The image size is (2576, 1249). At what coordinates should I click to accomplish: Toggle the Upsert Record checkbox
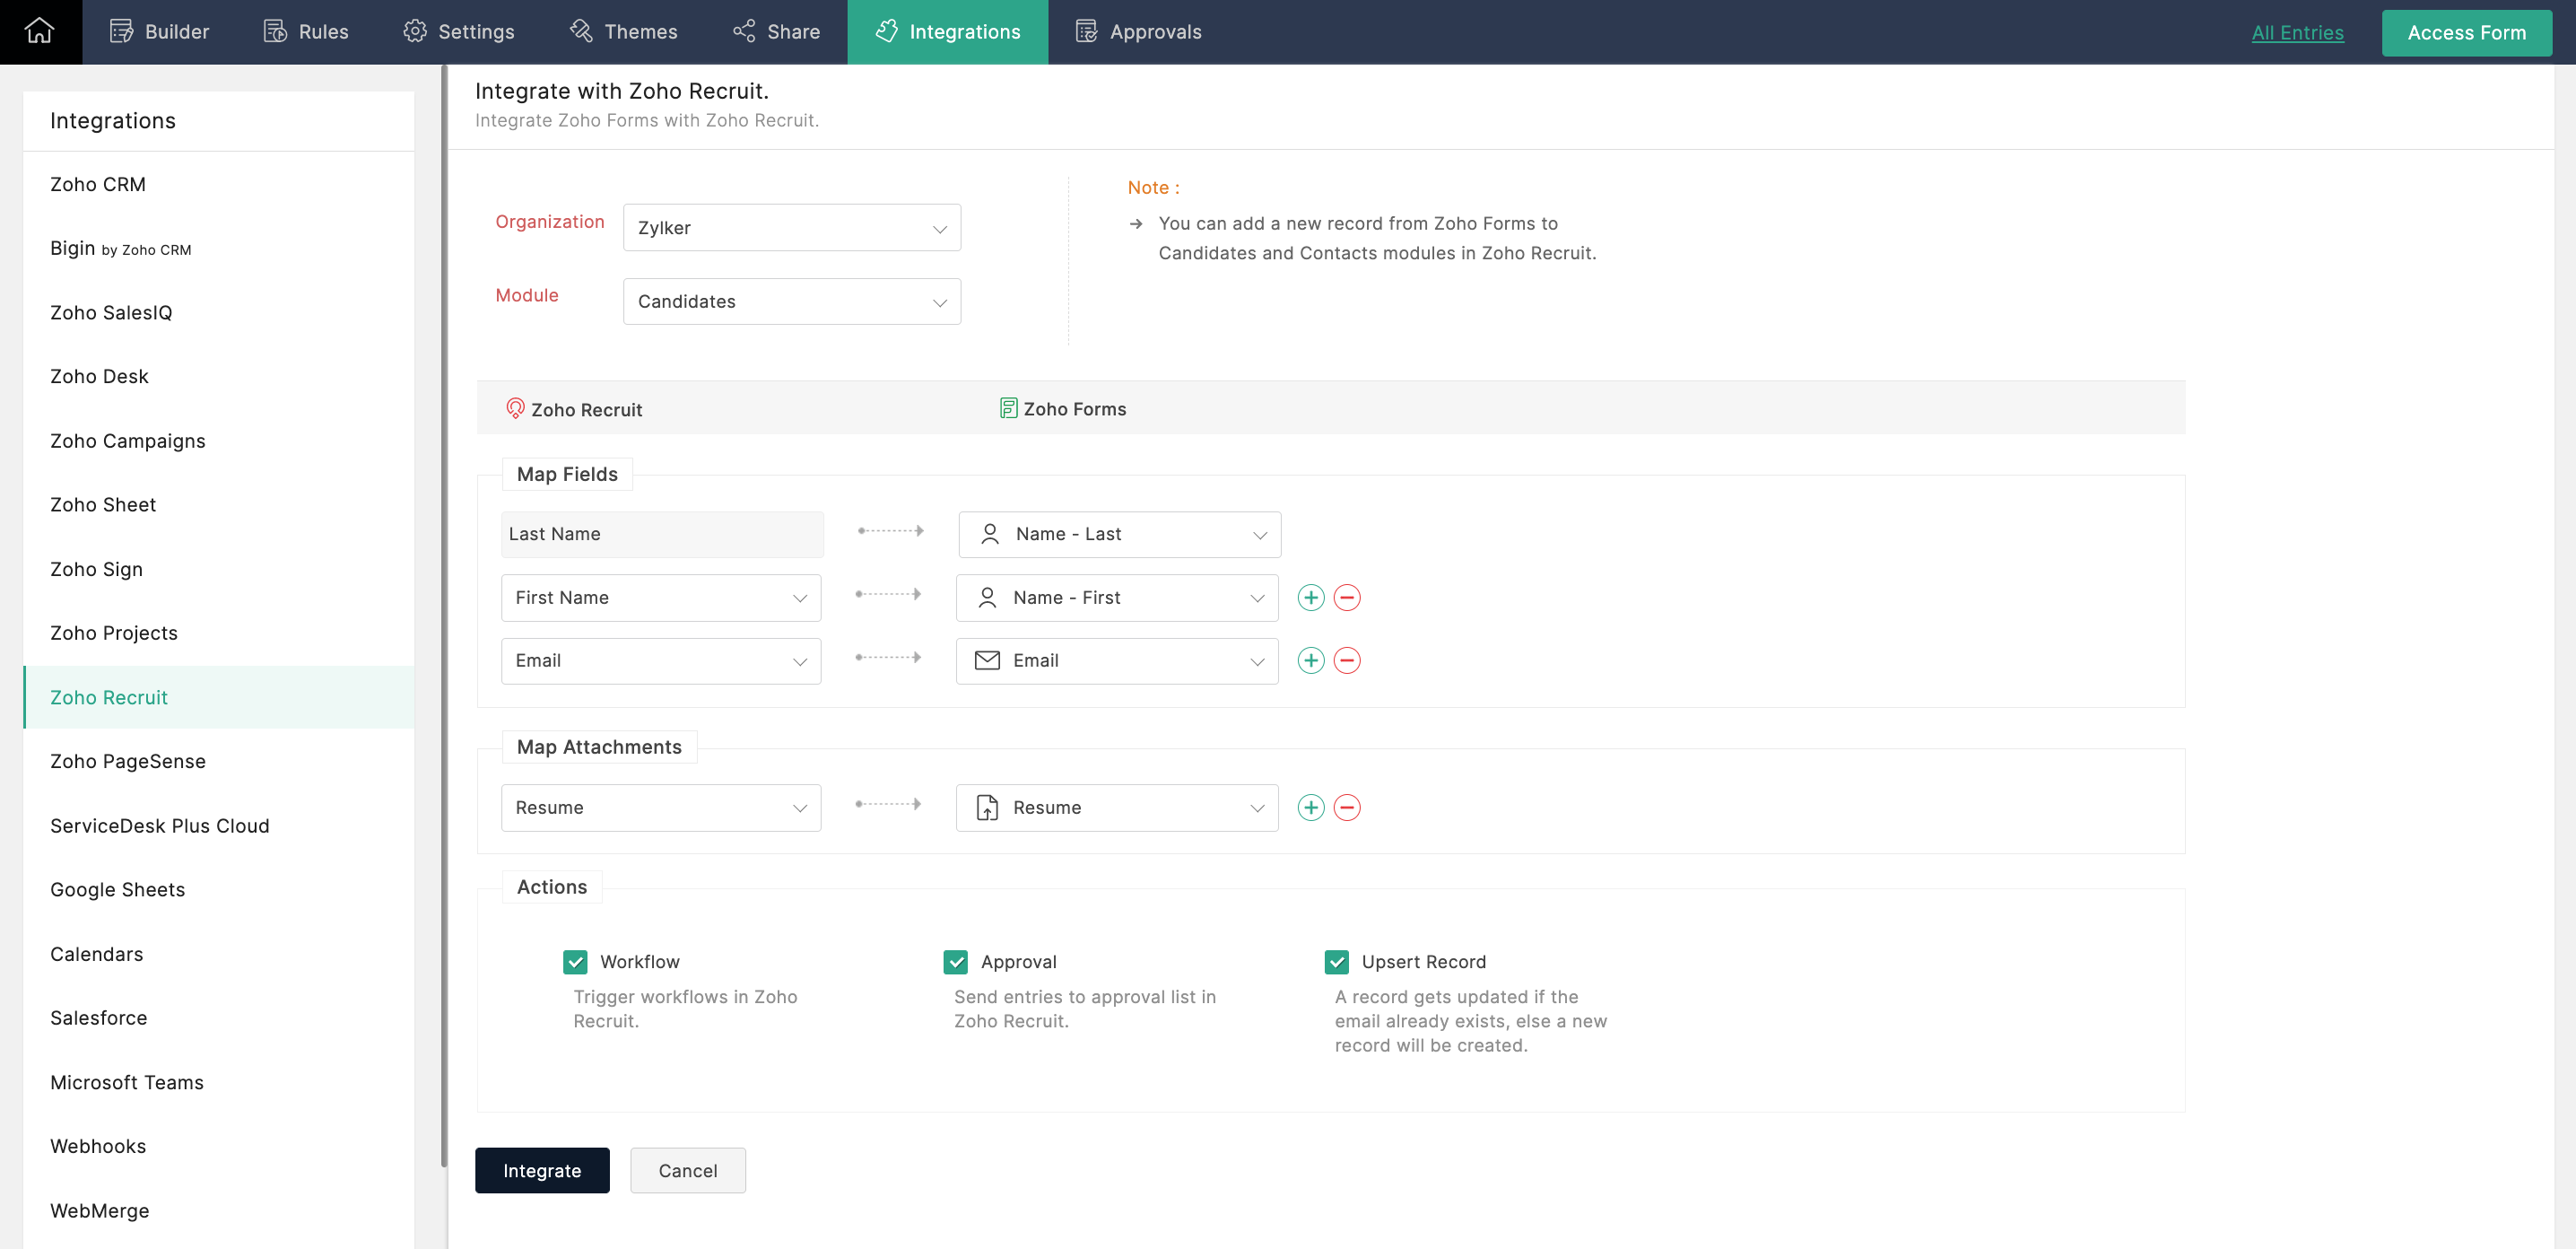click(x=1336, y=961)
